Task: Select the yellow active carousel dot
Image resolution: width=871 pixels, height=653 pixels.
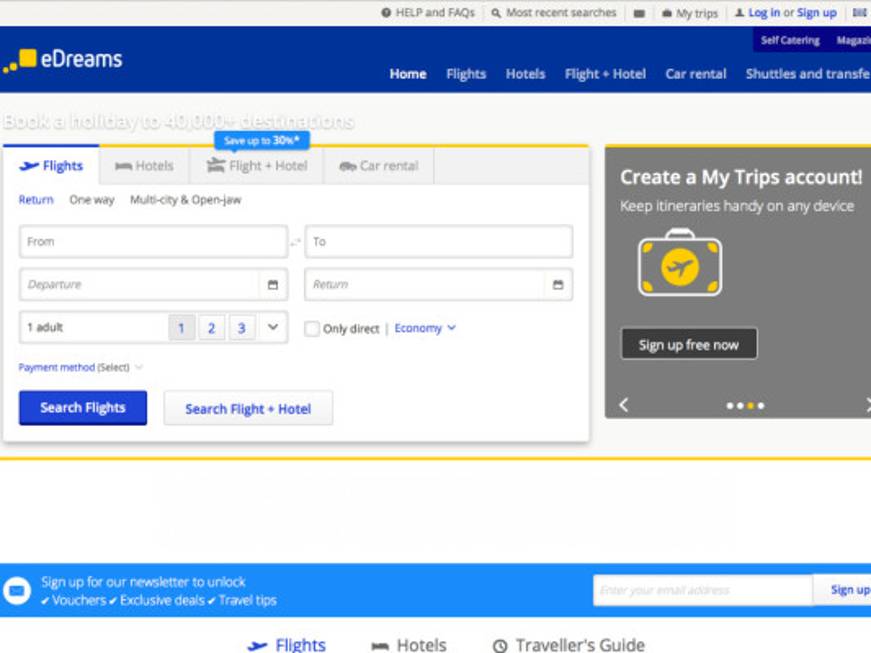Action: tap(750, 406)
